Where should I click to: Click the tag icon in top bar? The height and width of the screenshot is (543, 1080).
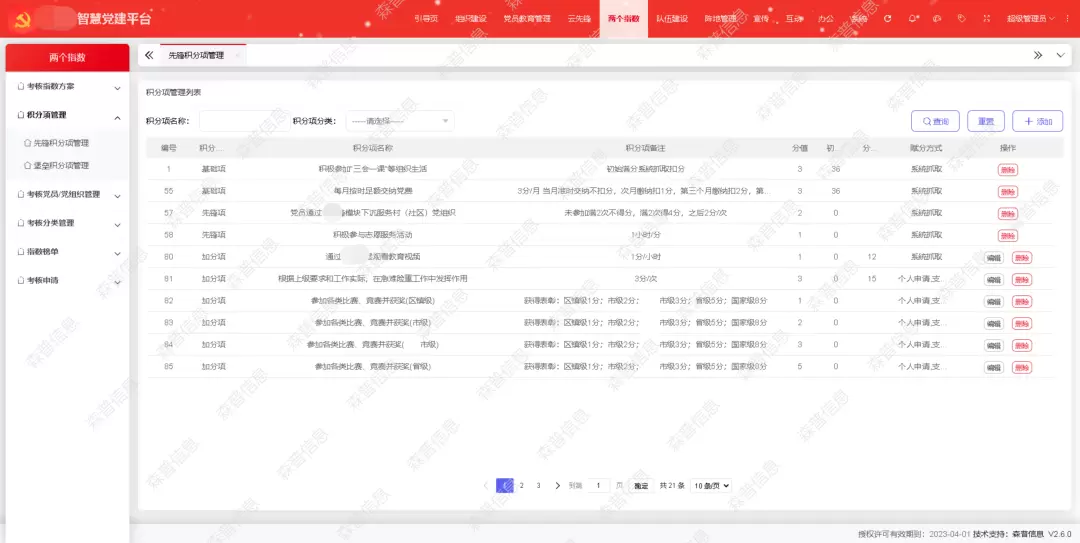[x=961, y=19]
